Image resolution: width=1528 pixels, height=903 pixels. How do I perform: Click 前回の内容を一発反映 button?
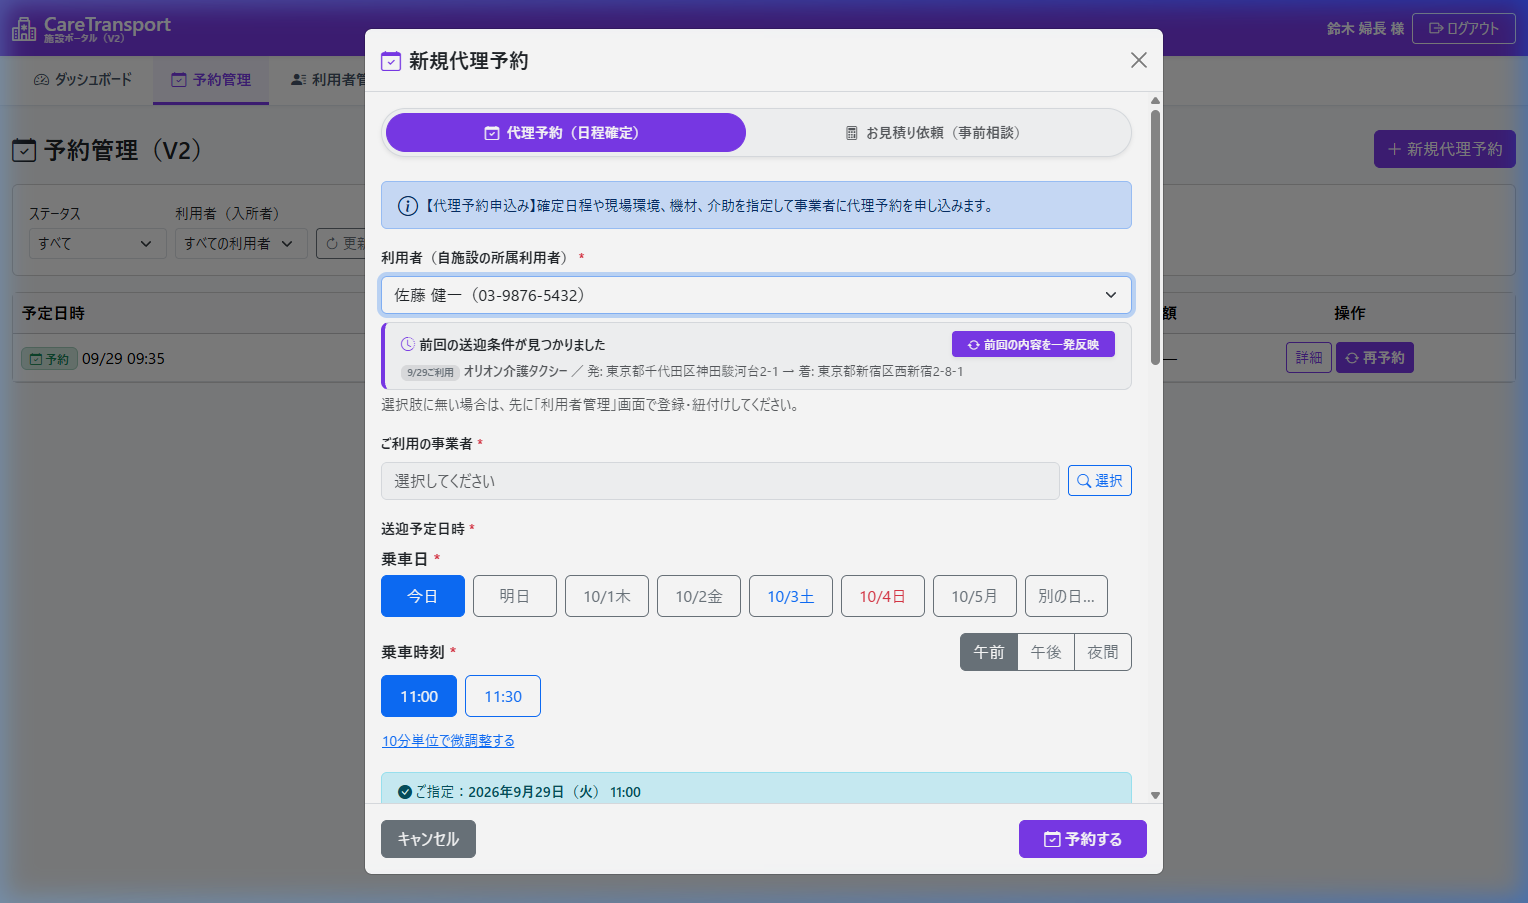point(1033,344)
